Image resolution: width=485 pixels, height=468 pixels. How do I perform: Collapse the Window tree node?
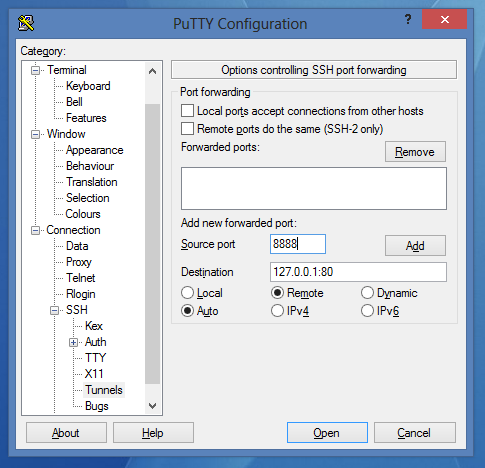coord(35,134)
